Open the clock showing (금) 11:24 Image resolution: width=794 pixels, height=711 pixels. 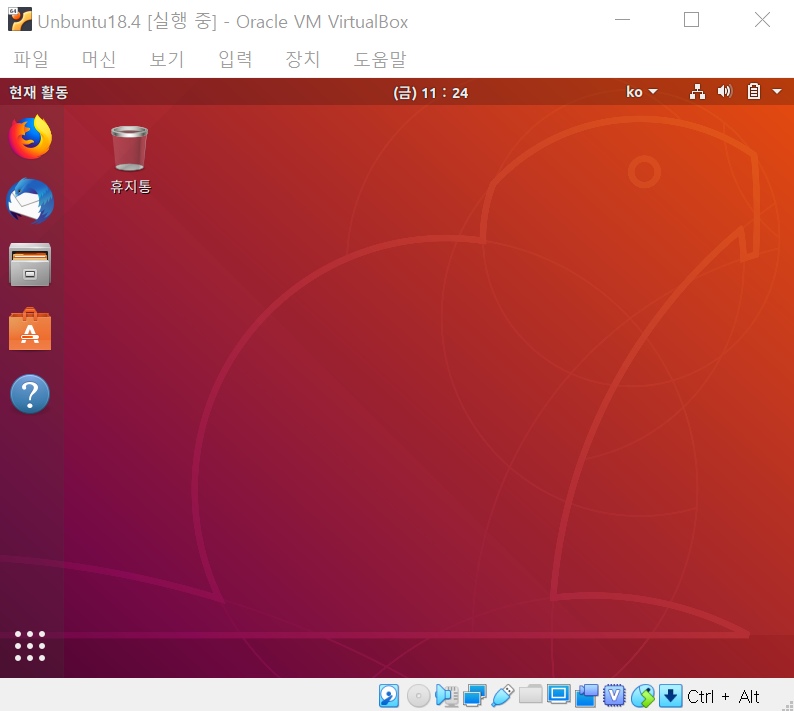(430, 93)
